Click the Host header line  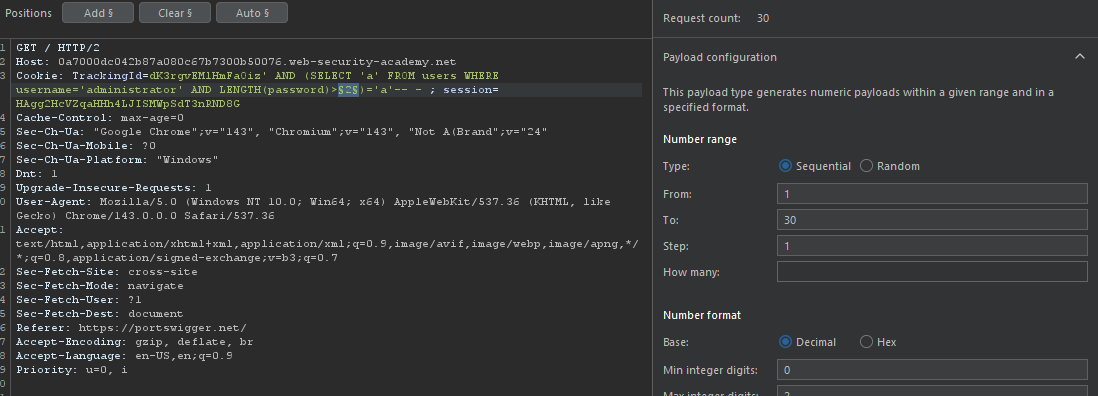[x=236, y=62]
